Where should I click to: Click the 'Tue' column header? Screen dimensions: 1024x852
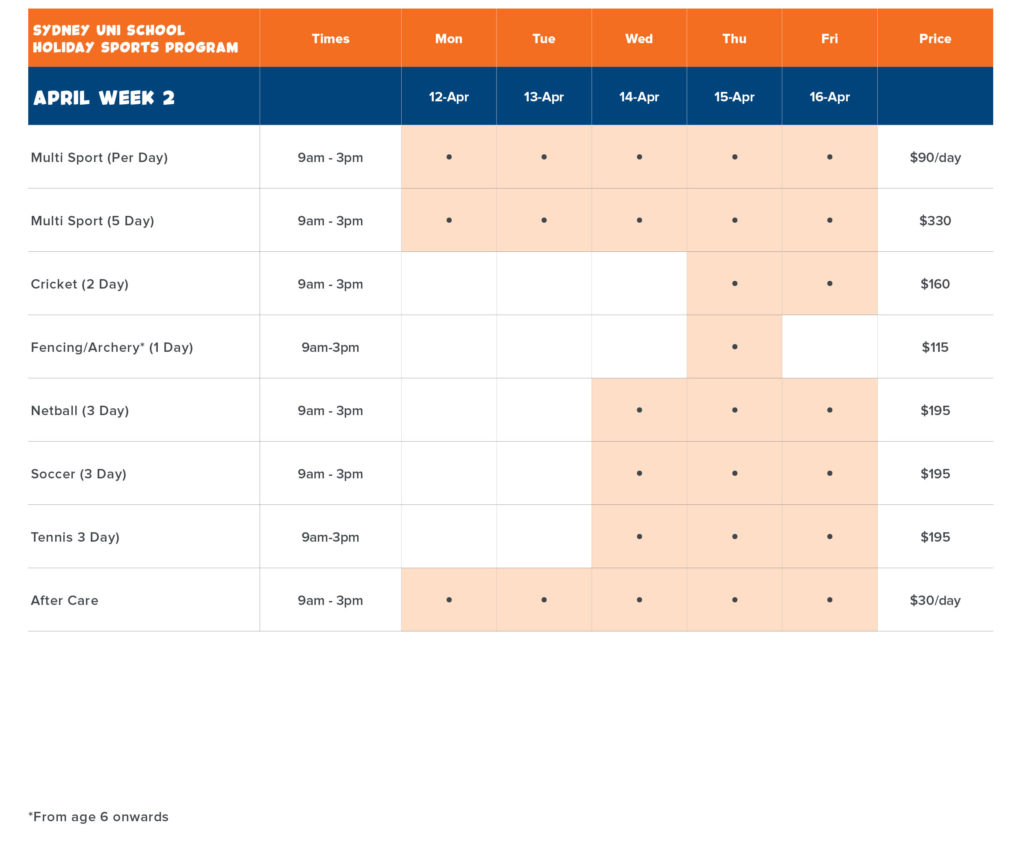click(x=543, y=39)
